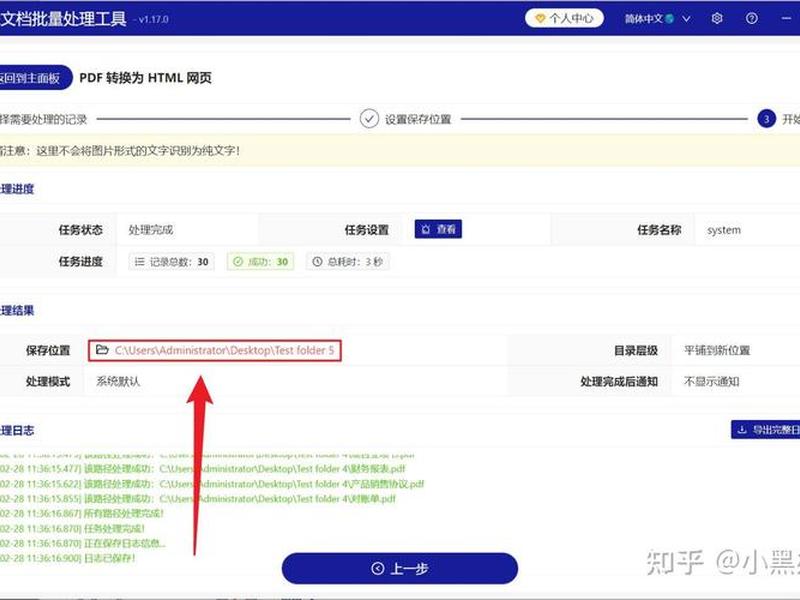This screenshot has height=600, width=800.
Task: Select the log line 正在保存日志信息
Action: (83, 543)
